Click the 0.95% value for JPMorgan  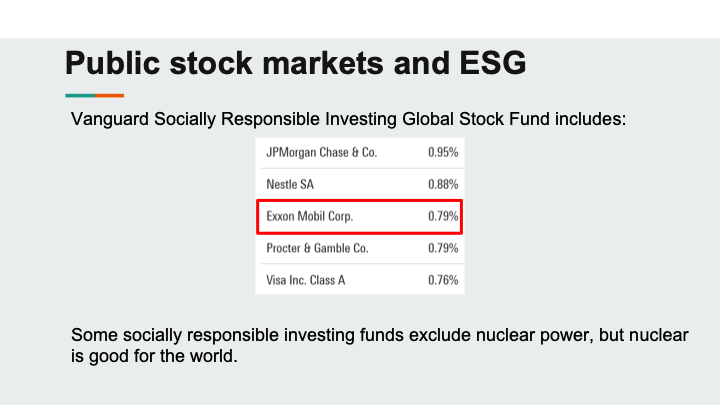click(x=443, y=152)
